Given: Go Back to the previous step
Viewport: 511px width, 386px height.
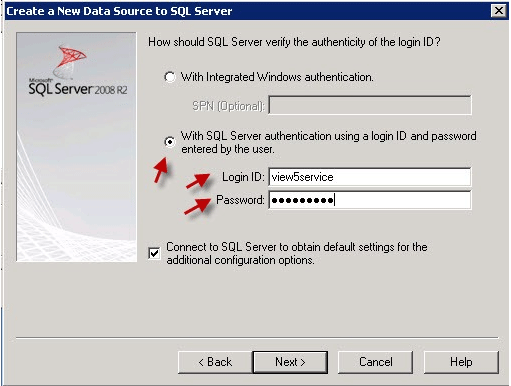Looking at the screenshot, I should pos(215,362).
